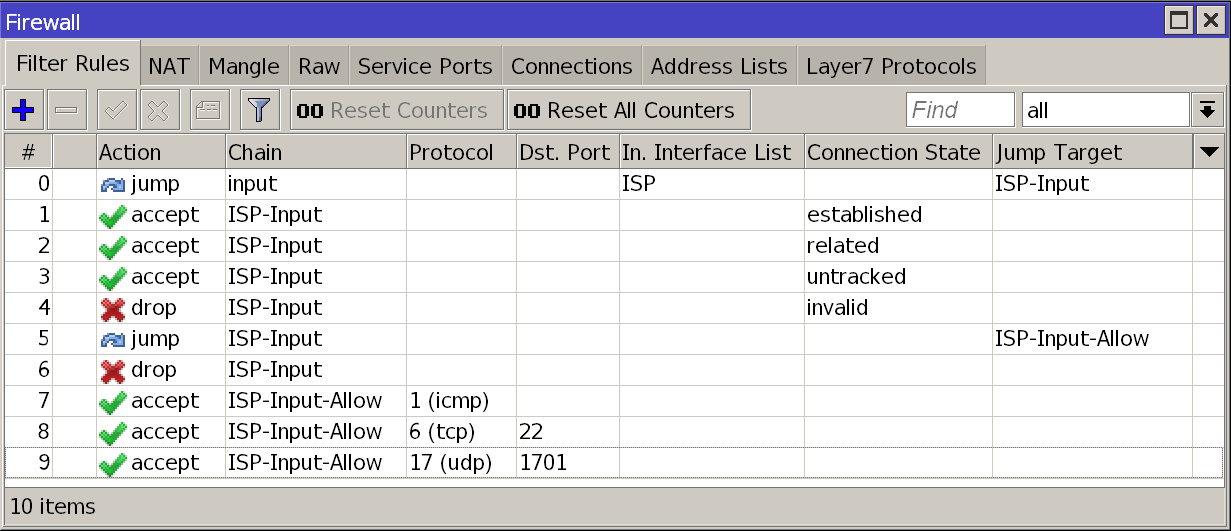The width and height of the screenshot is (1231, 531).
Task: Open the Address Lists tab
Action: tap(719, 67)
